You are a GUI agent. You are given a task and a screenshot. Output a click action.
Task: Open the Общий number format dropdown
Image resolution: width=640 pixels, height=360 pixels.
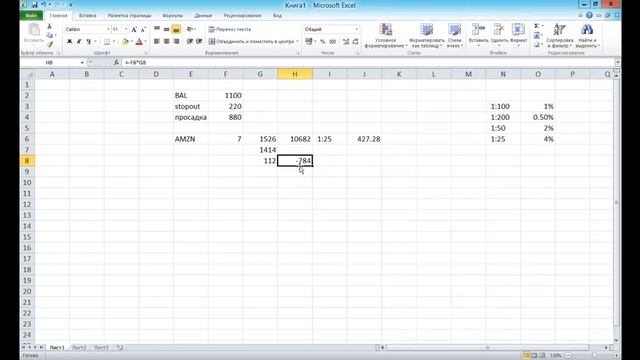(356, 29)
